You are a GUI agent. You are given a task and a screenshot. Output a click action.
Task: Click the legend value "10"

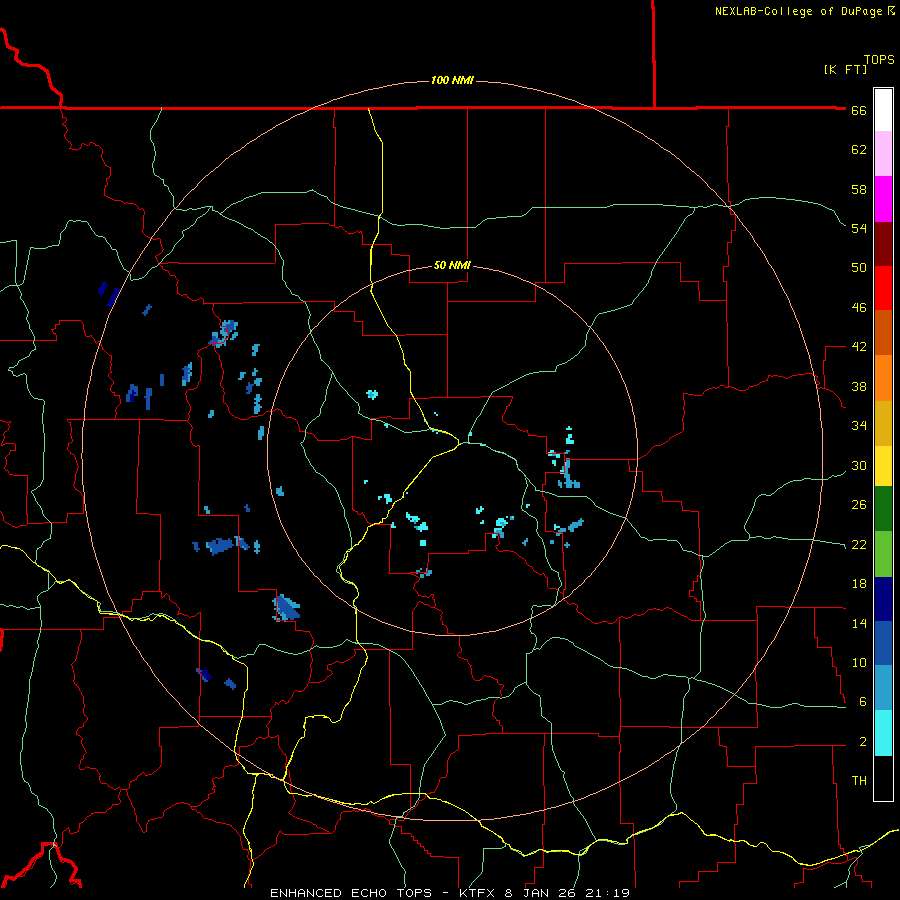tap(859, 662)
